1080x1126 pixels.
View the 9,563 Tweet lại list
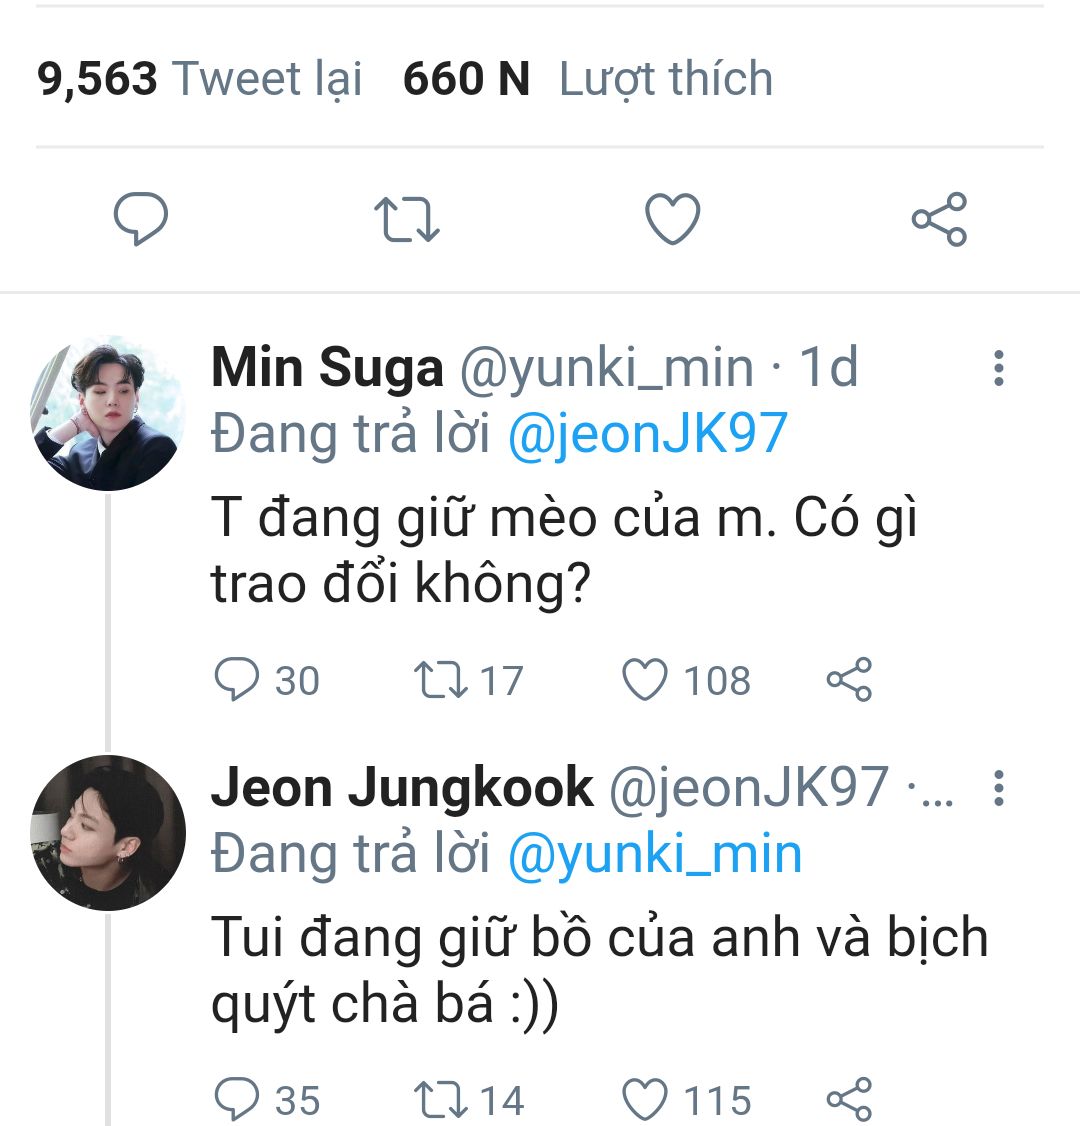coord(200,79)
